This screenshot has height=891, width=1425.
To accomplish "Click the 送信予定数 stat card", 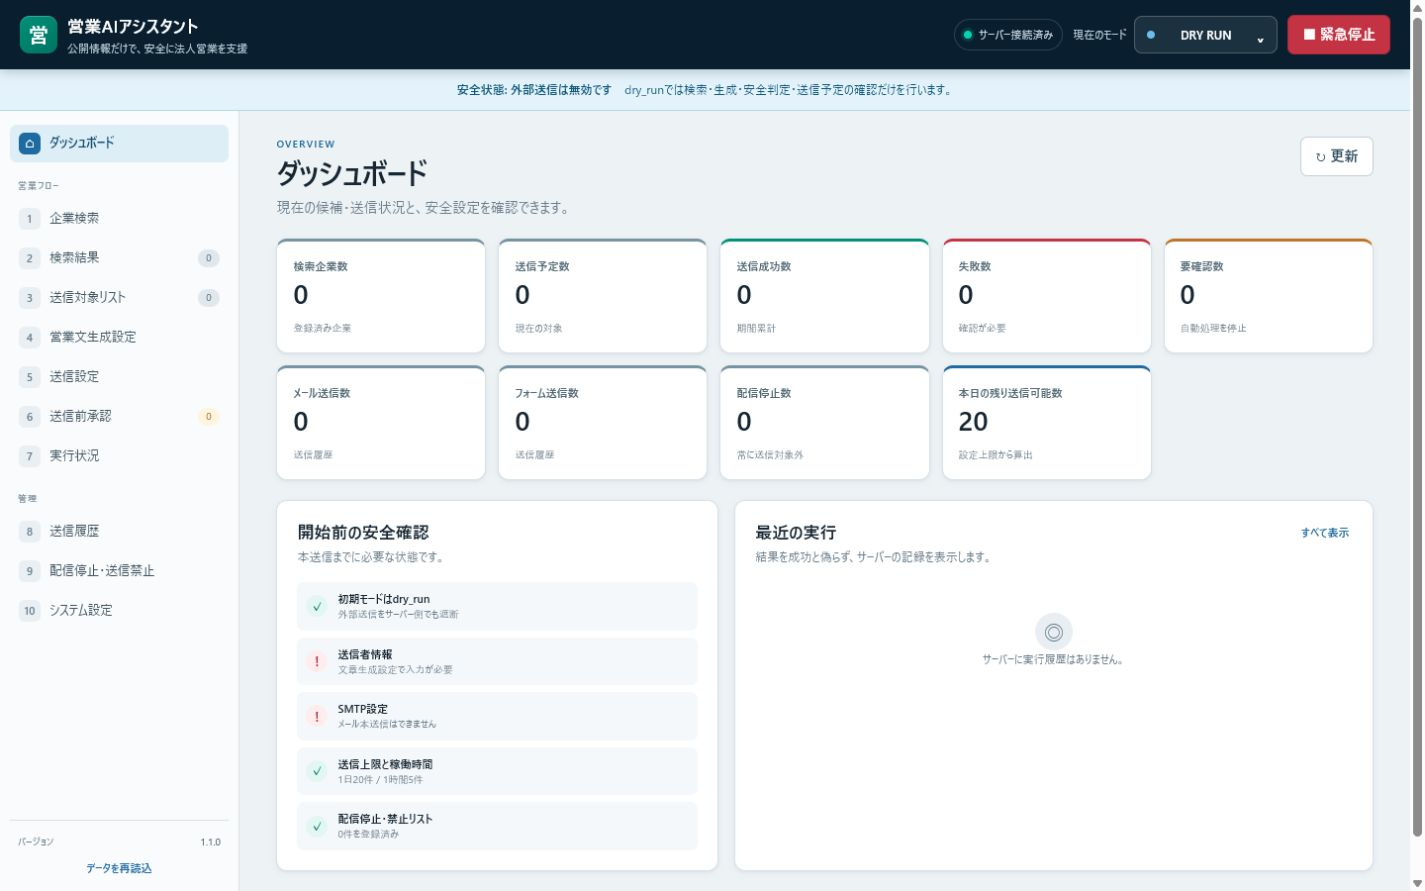I will [603, 296].
